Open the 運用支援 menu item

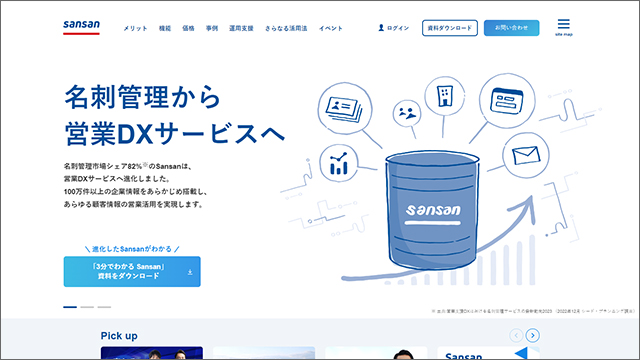click(241, 28)
